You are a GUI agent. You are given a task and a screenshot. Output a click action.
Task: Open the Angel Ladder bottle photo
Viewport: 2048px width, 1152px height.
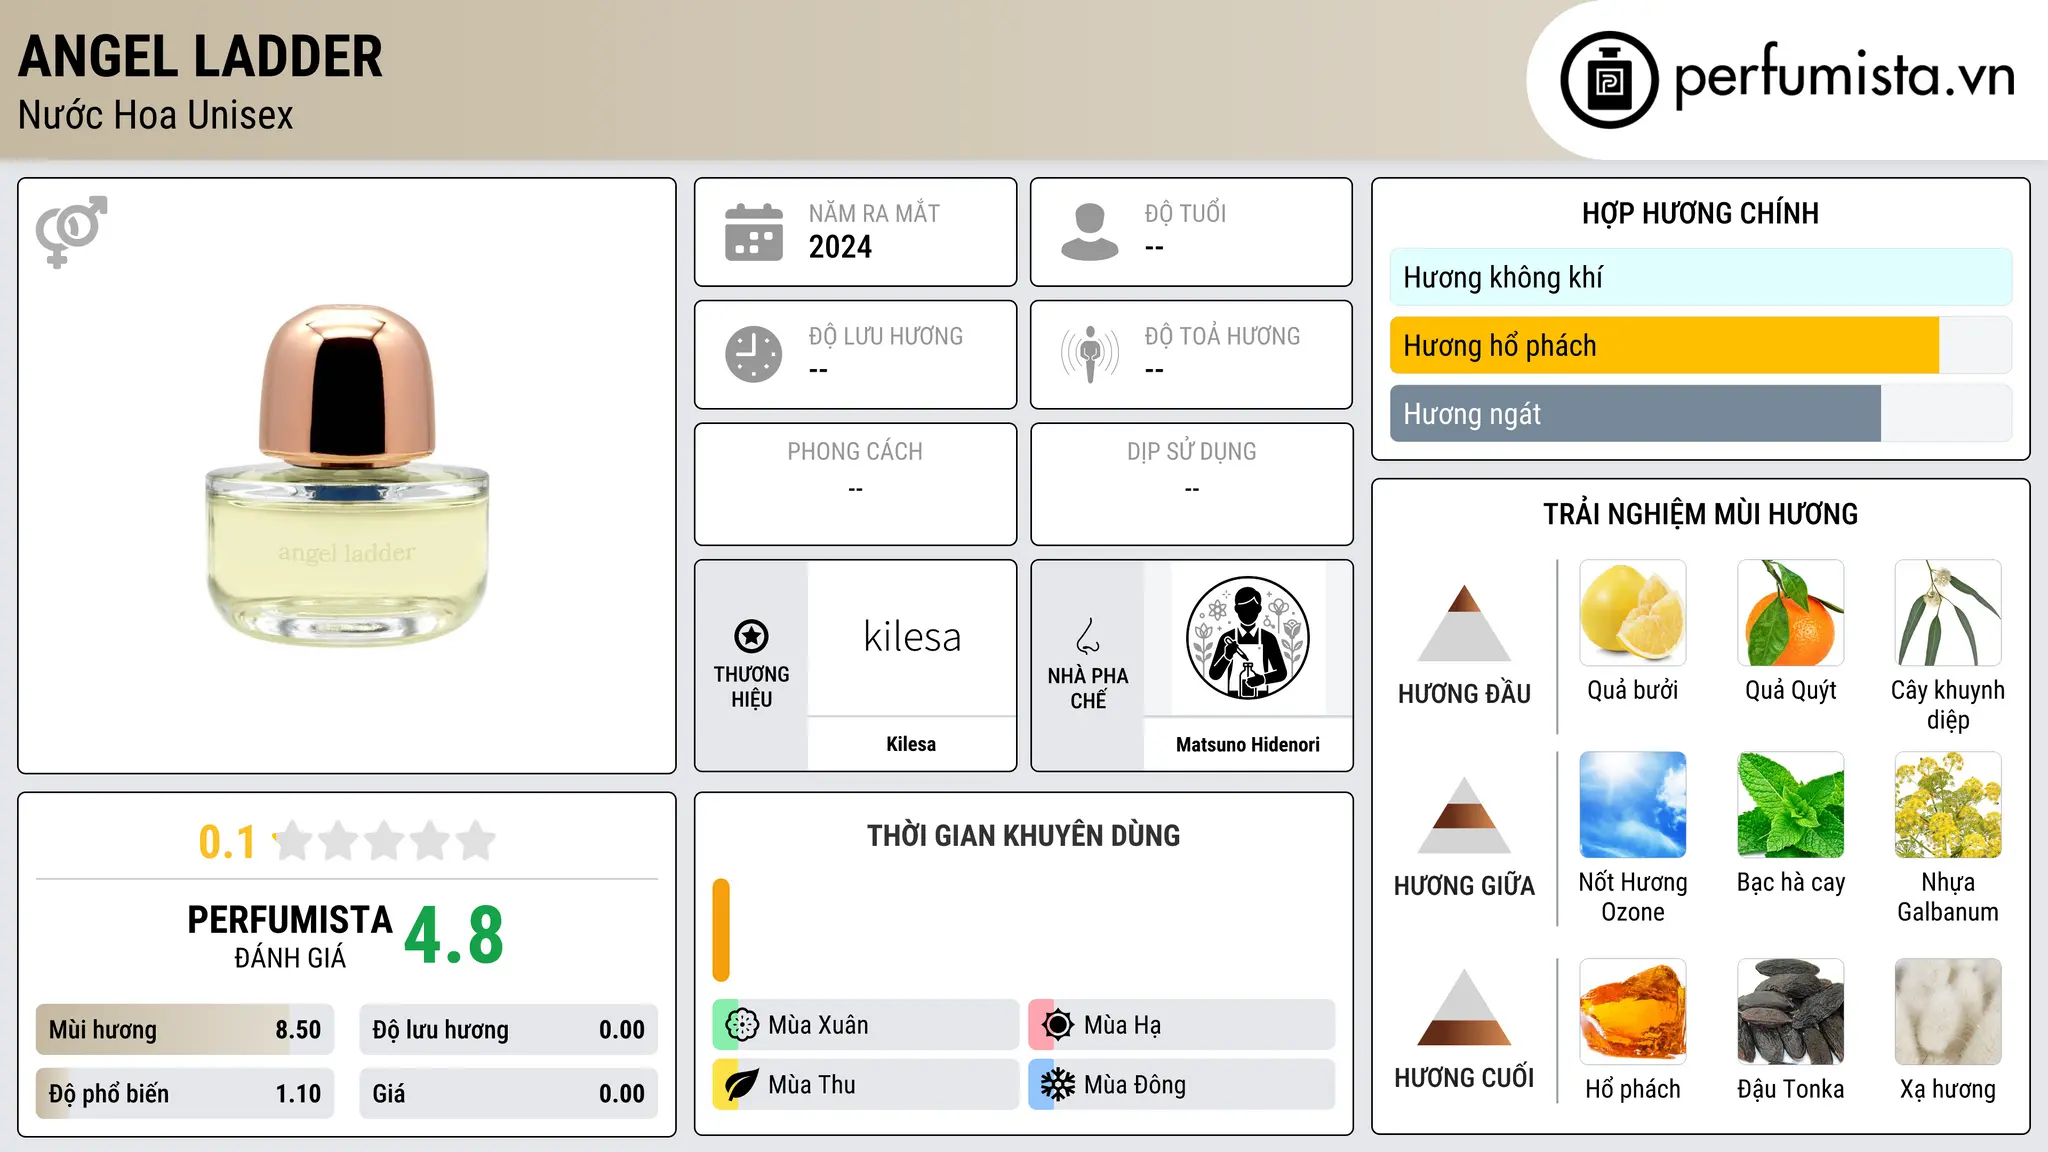point(347,476)
